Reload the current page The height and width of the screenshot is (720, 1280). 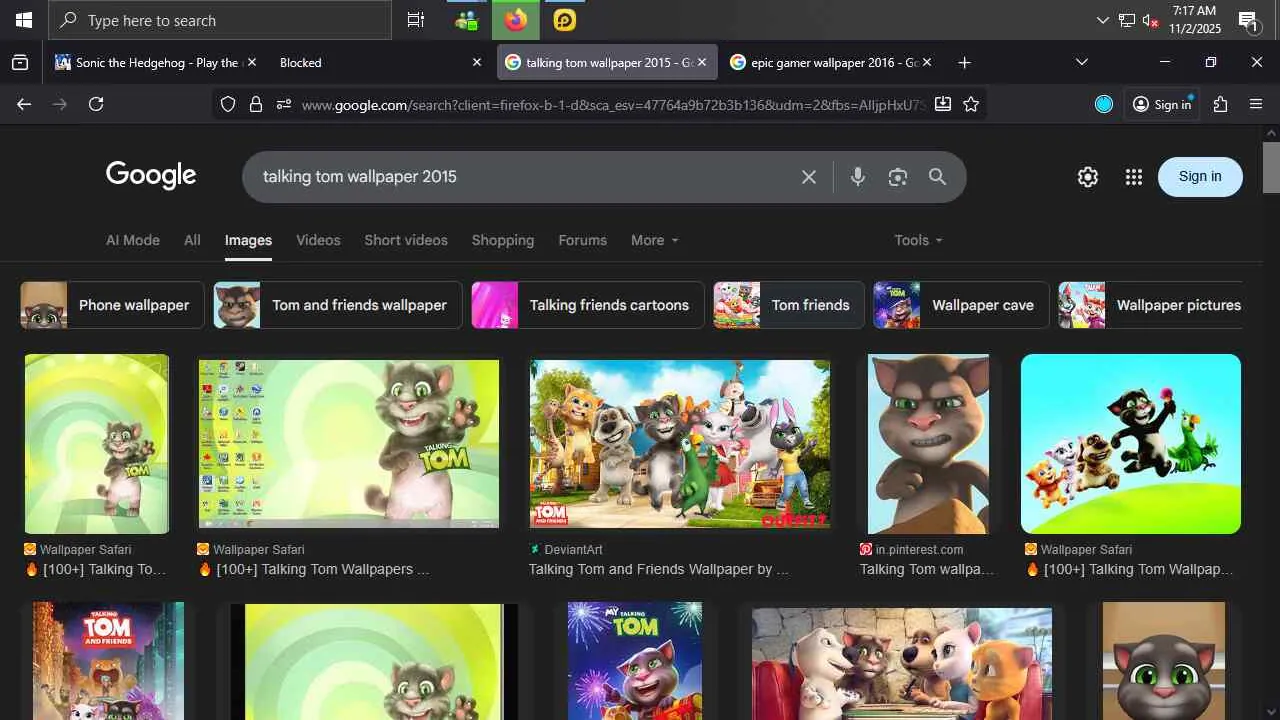96,104
